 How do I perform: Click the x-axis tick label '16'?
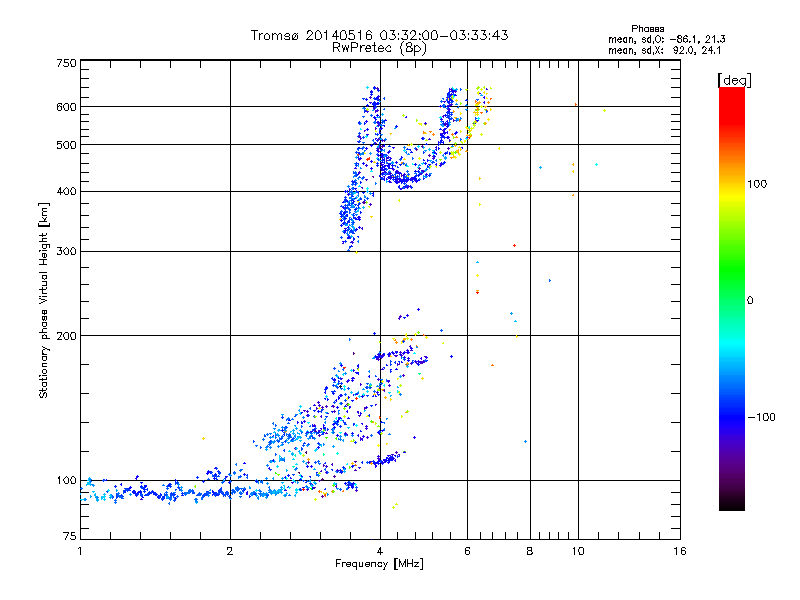[680, 551]
